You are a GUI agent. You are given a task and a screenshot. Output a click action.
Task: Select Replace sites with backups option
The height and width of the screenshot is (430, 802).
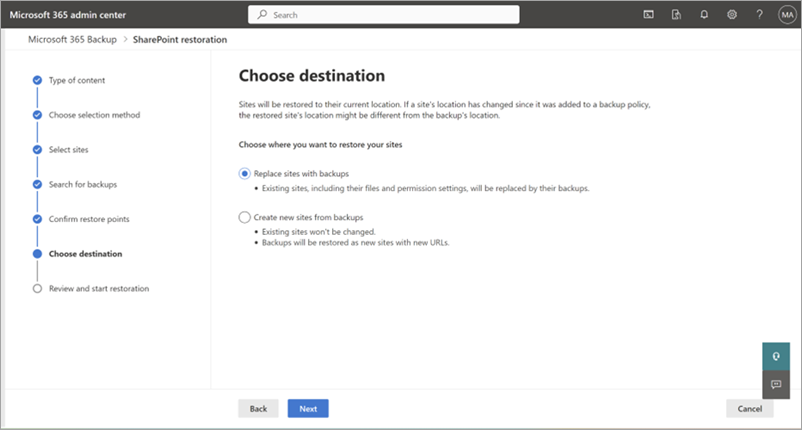point(245,173)
